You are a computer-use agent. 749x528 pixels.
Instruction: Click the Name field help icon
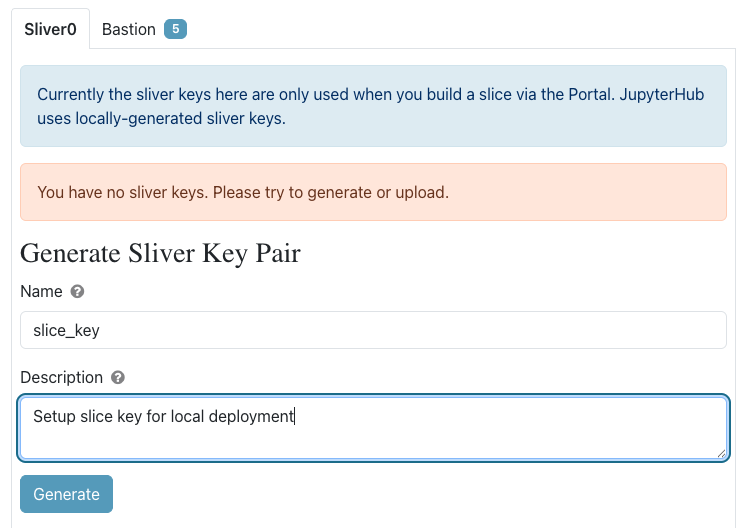pos(78,292)
